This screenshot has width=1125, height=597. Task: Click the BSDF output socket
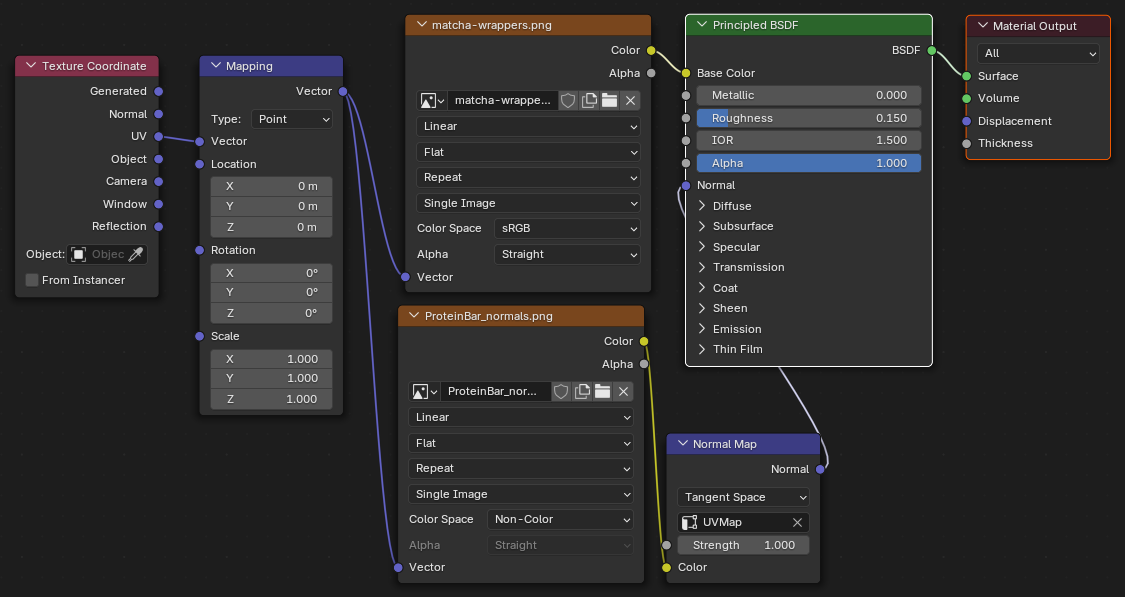[x=931, y=50]
